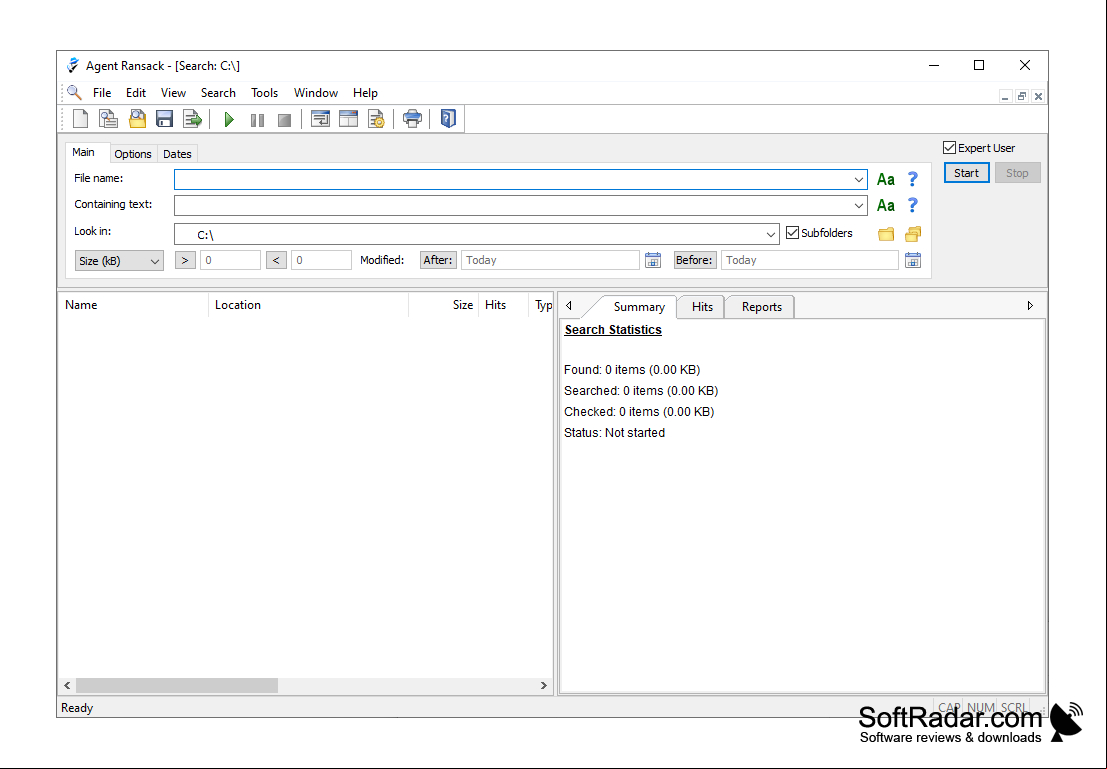The width and height of the screenshot is (1107, 769).
Task: Open saved search folder icon
Action: 137,119
